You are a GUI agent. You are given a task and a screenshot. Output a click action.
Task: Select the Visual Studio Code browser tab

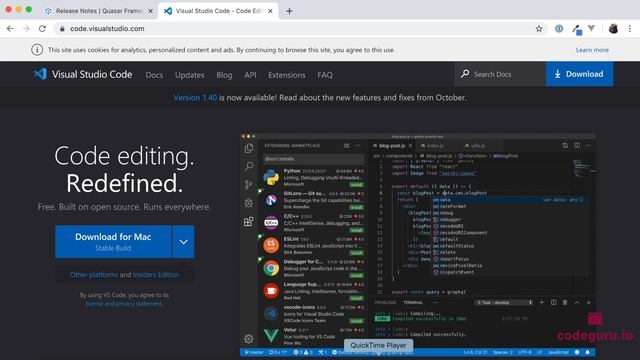218,11
